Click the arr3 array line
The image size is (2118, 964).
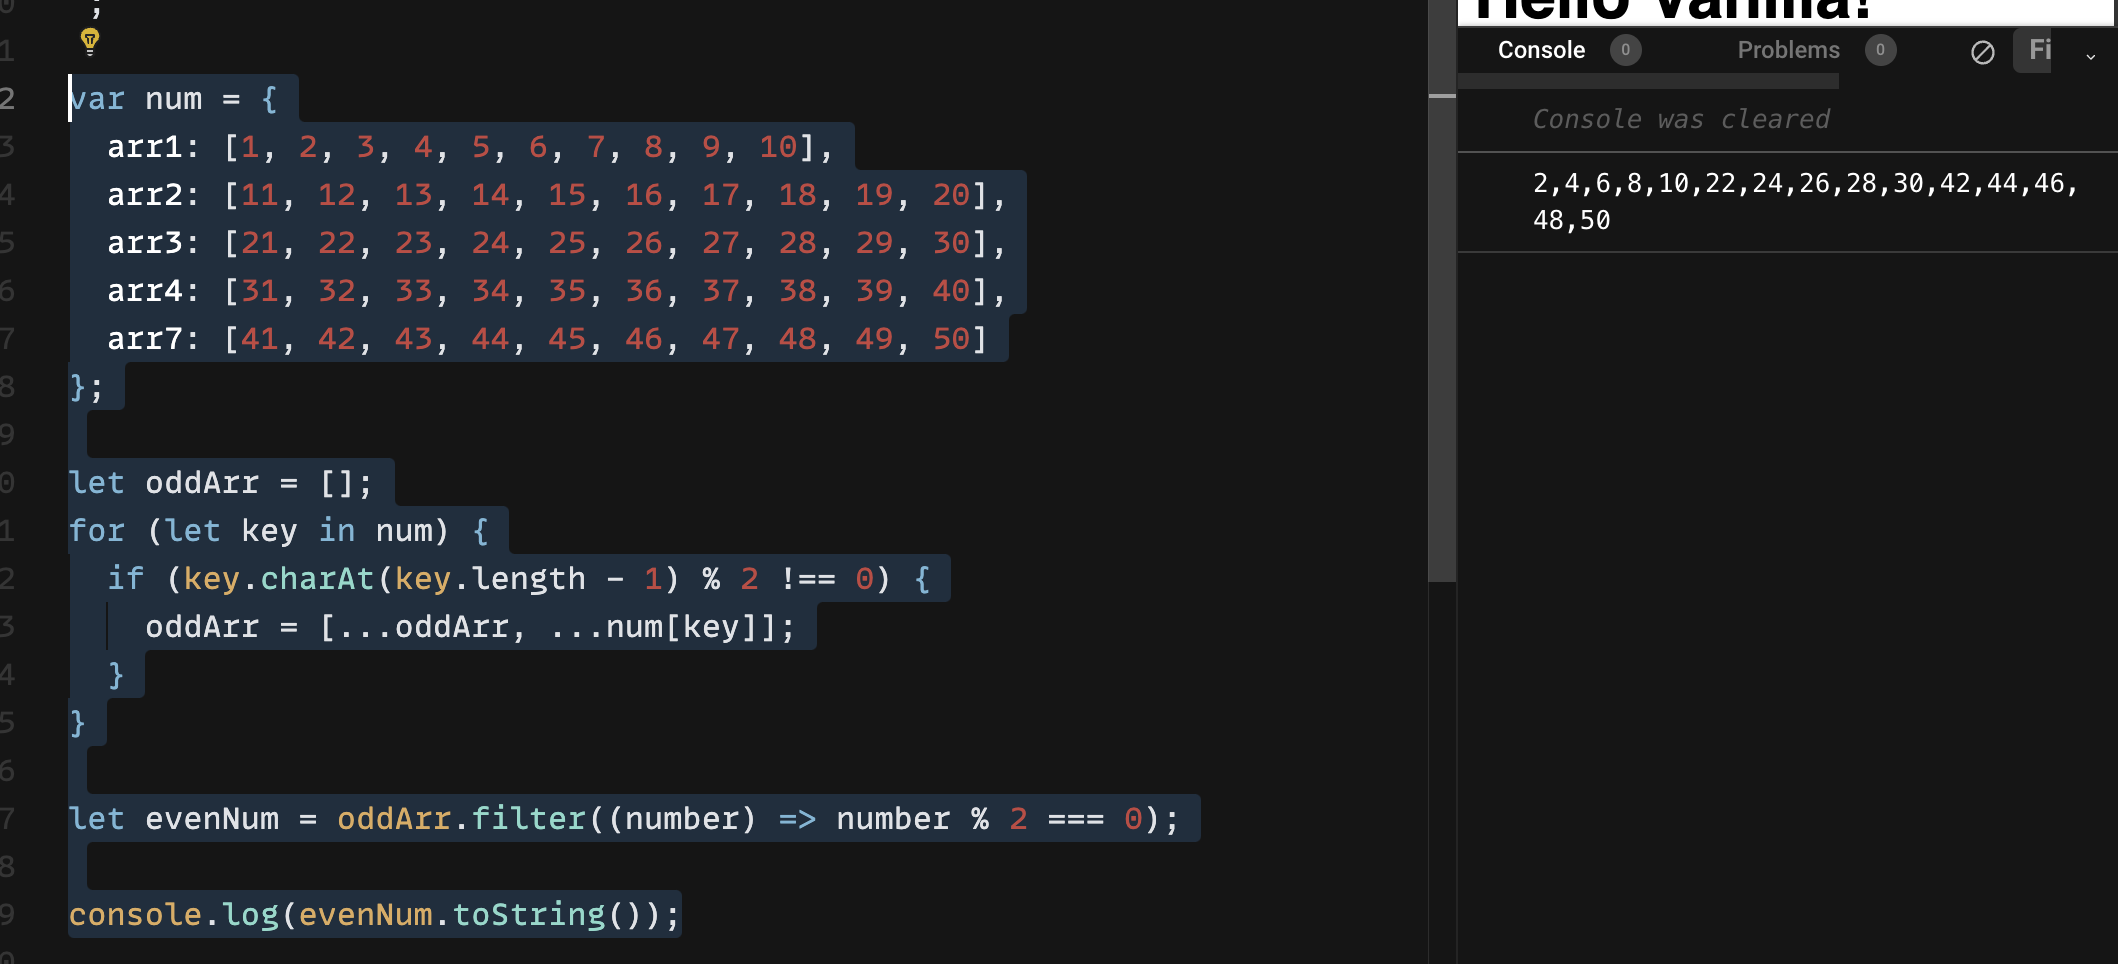(556, 243)
